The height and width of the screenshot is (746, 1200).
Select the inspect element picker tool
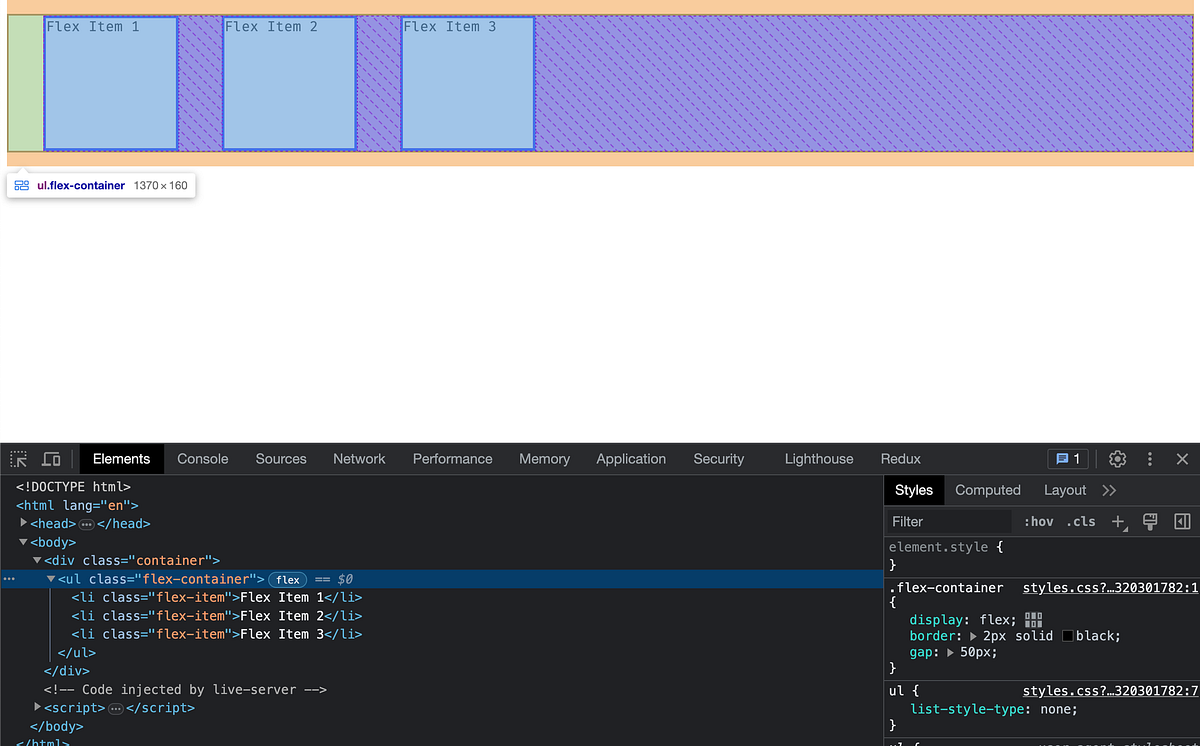point(18,458)
